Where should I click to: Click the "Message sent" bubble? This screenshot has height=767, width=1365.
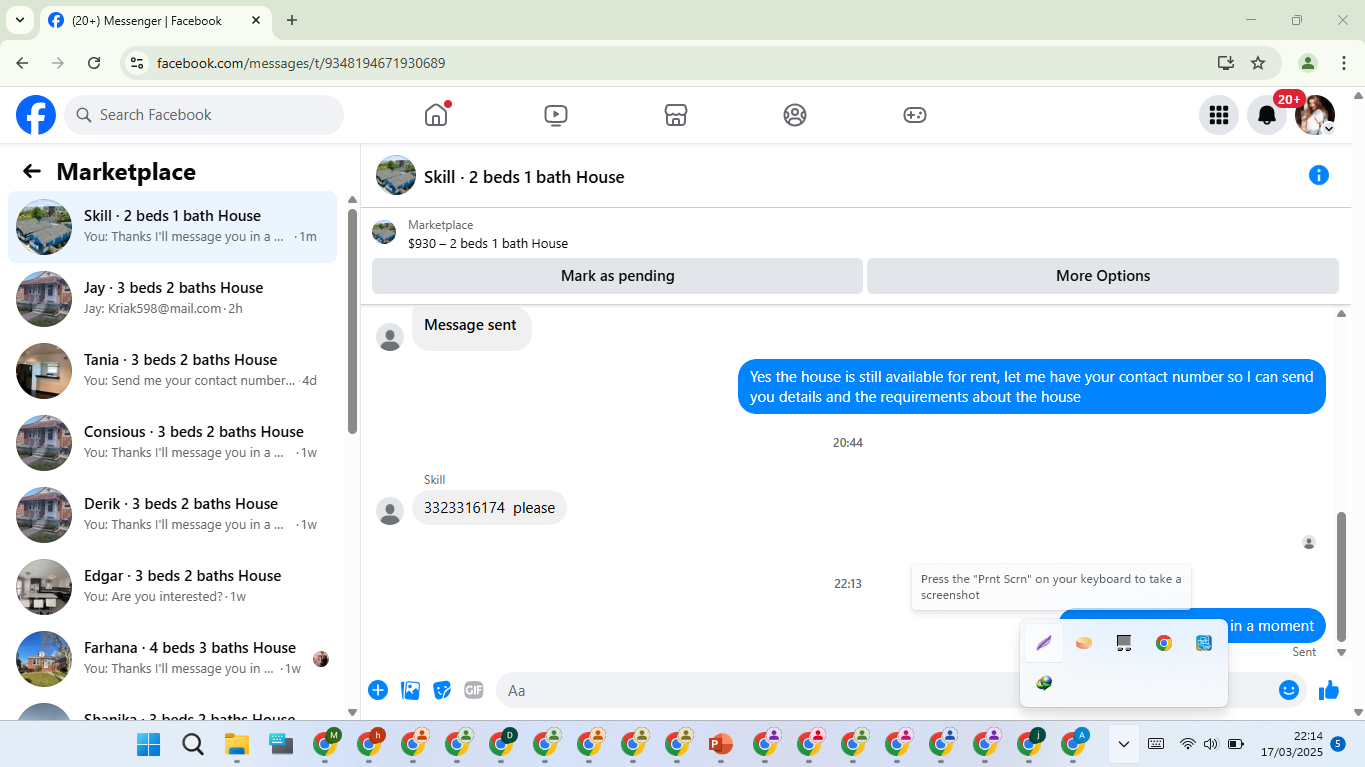click(x=471, y=326)
